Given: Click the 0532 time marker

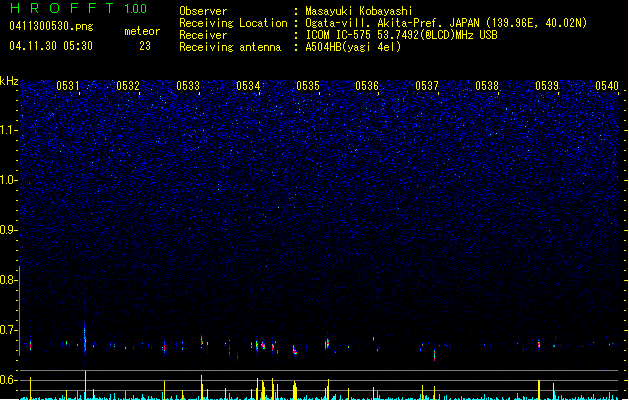Looking at the screenshot, I should [x=128, y=86].
